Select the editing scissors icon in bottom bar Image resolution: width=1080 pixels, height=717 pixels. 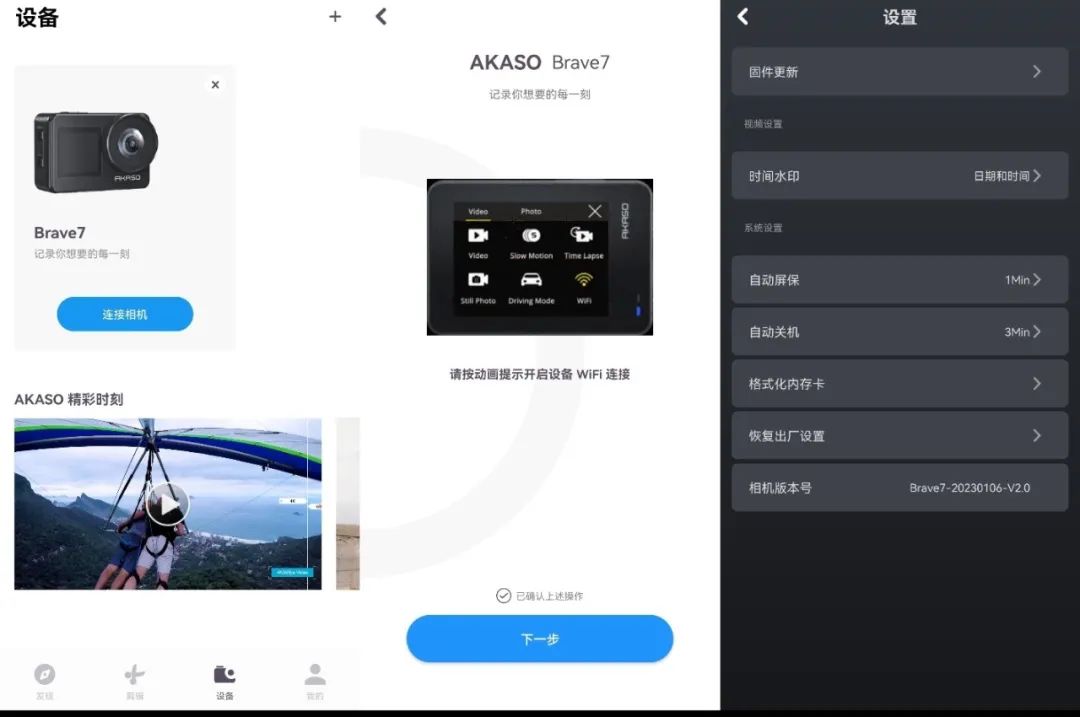click(x=135, y=676)
